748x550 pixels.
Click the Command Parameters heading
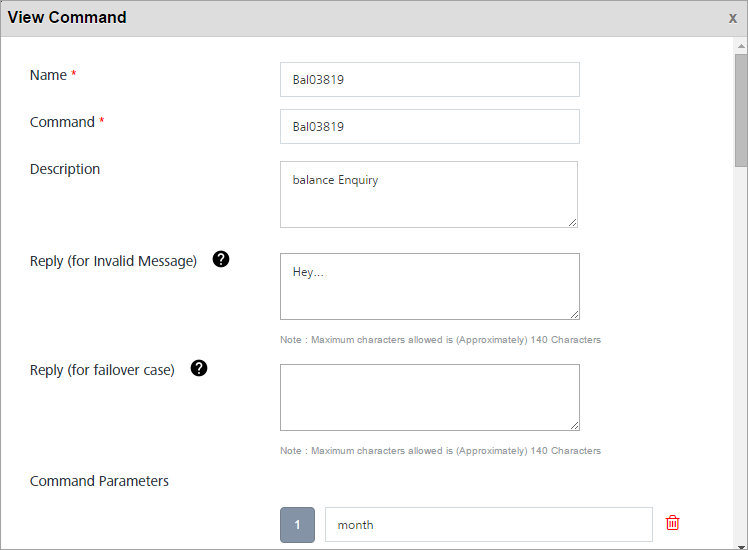tap(99, 481)
